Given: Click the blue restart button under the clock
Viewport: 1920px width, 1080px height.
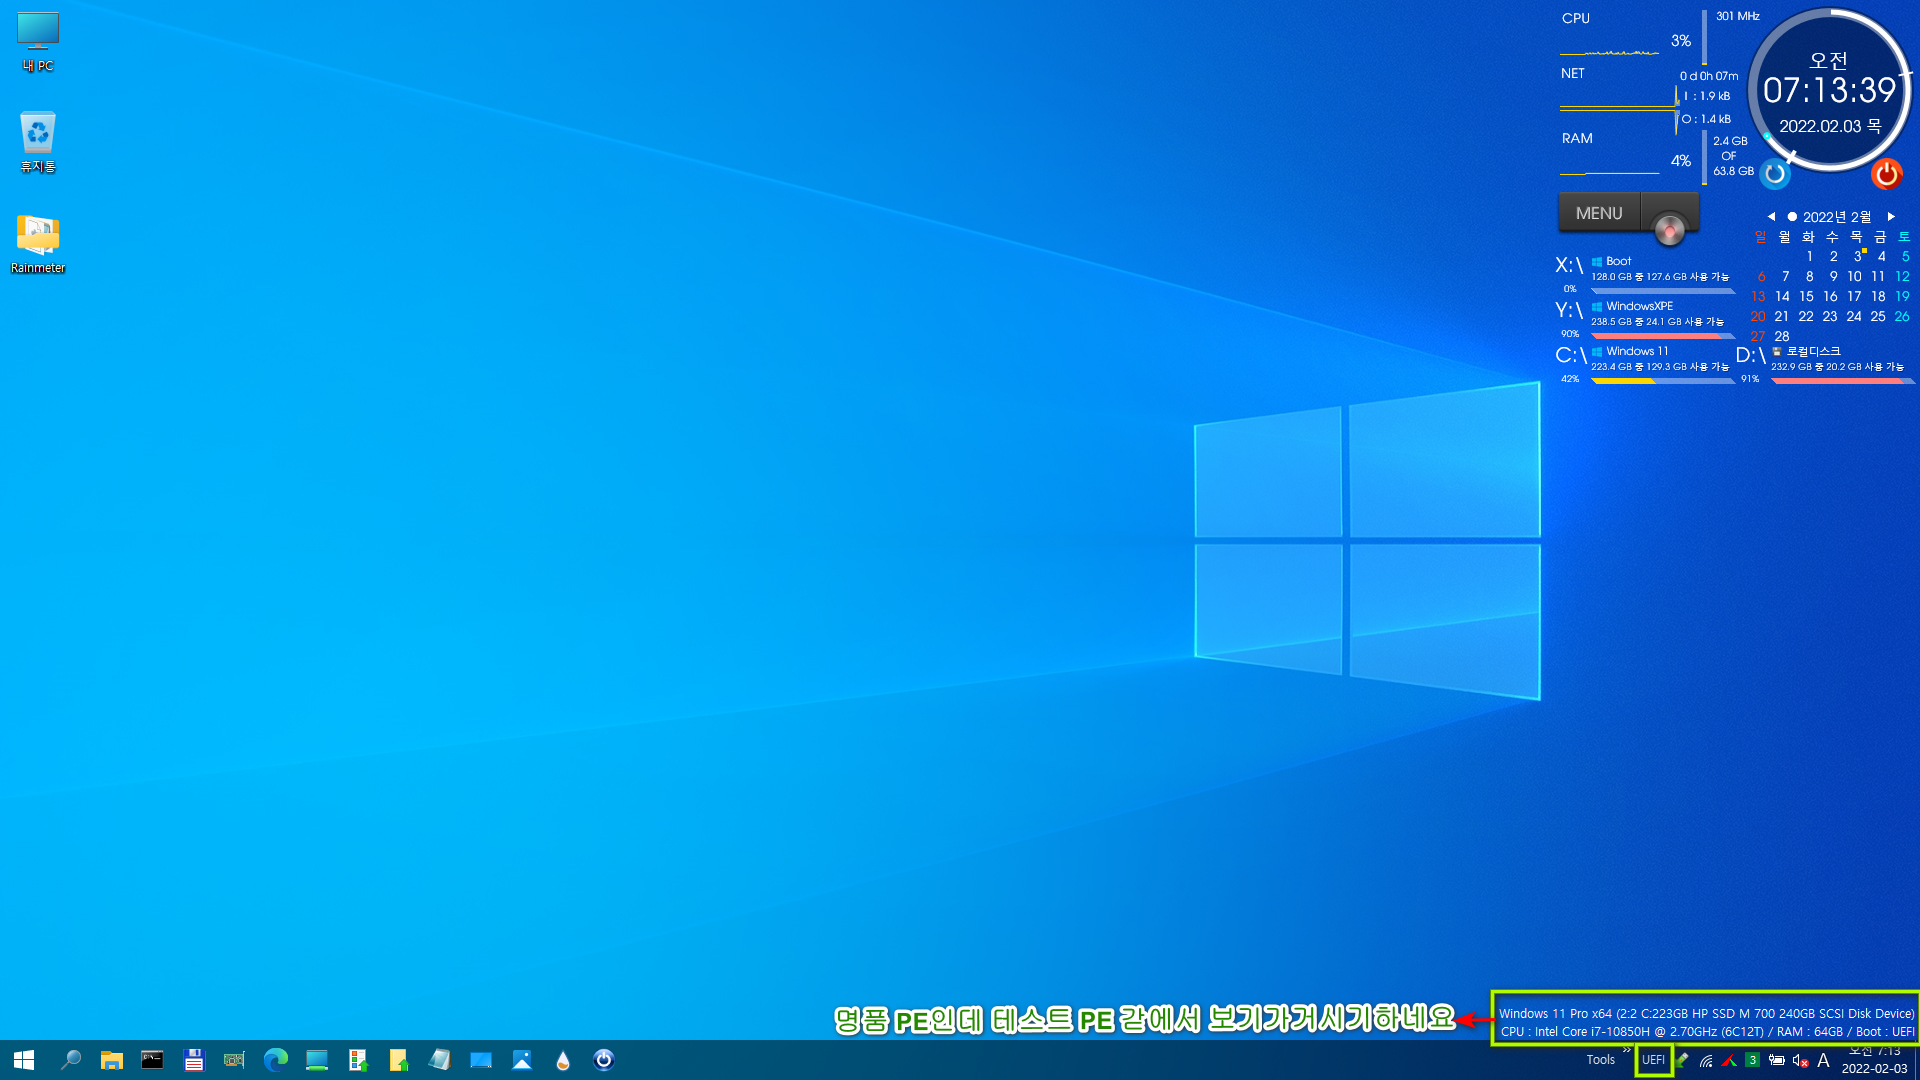Looking at the screenshot, I should pos(1775,174).
